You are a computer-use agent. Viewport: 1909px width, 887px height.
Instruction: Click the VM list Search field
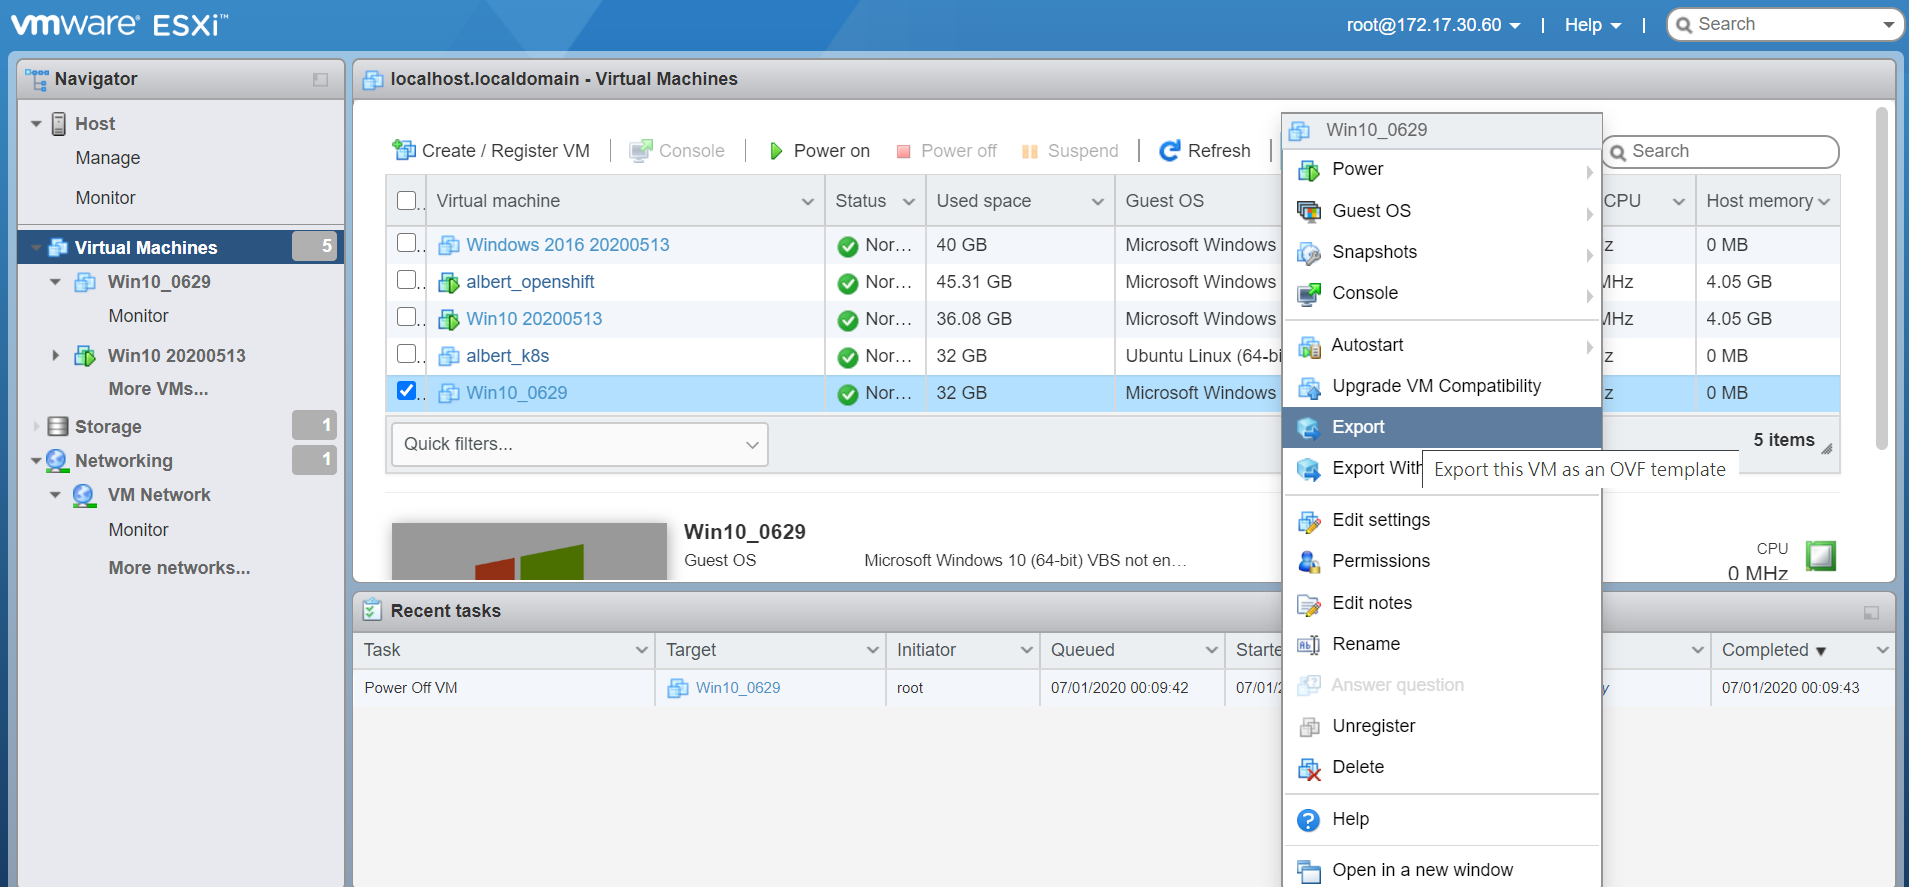click(1720, 152)
